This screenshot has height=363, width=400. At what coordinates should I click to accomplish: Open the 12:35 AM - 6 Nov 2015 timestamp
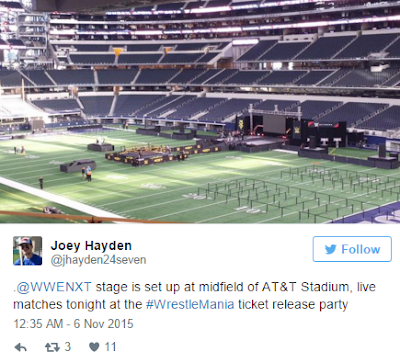(x=73, y=324)
